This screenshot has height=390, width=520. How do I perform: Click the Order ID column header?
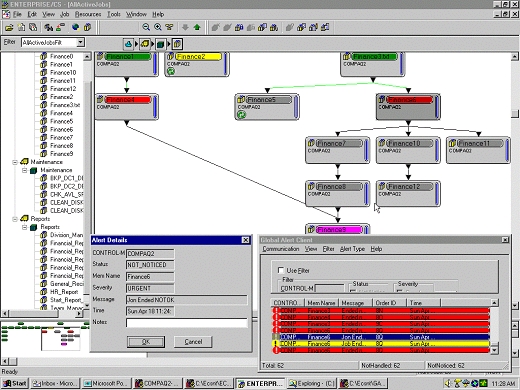pyautogui.click(x=389, y=303)
